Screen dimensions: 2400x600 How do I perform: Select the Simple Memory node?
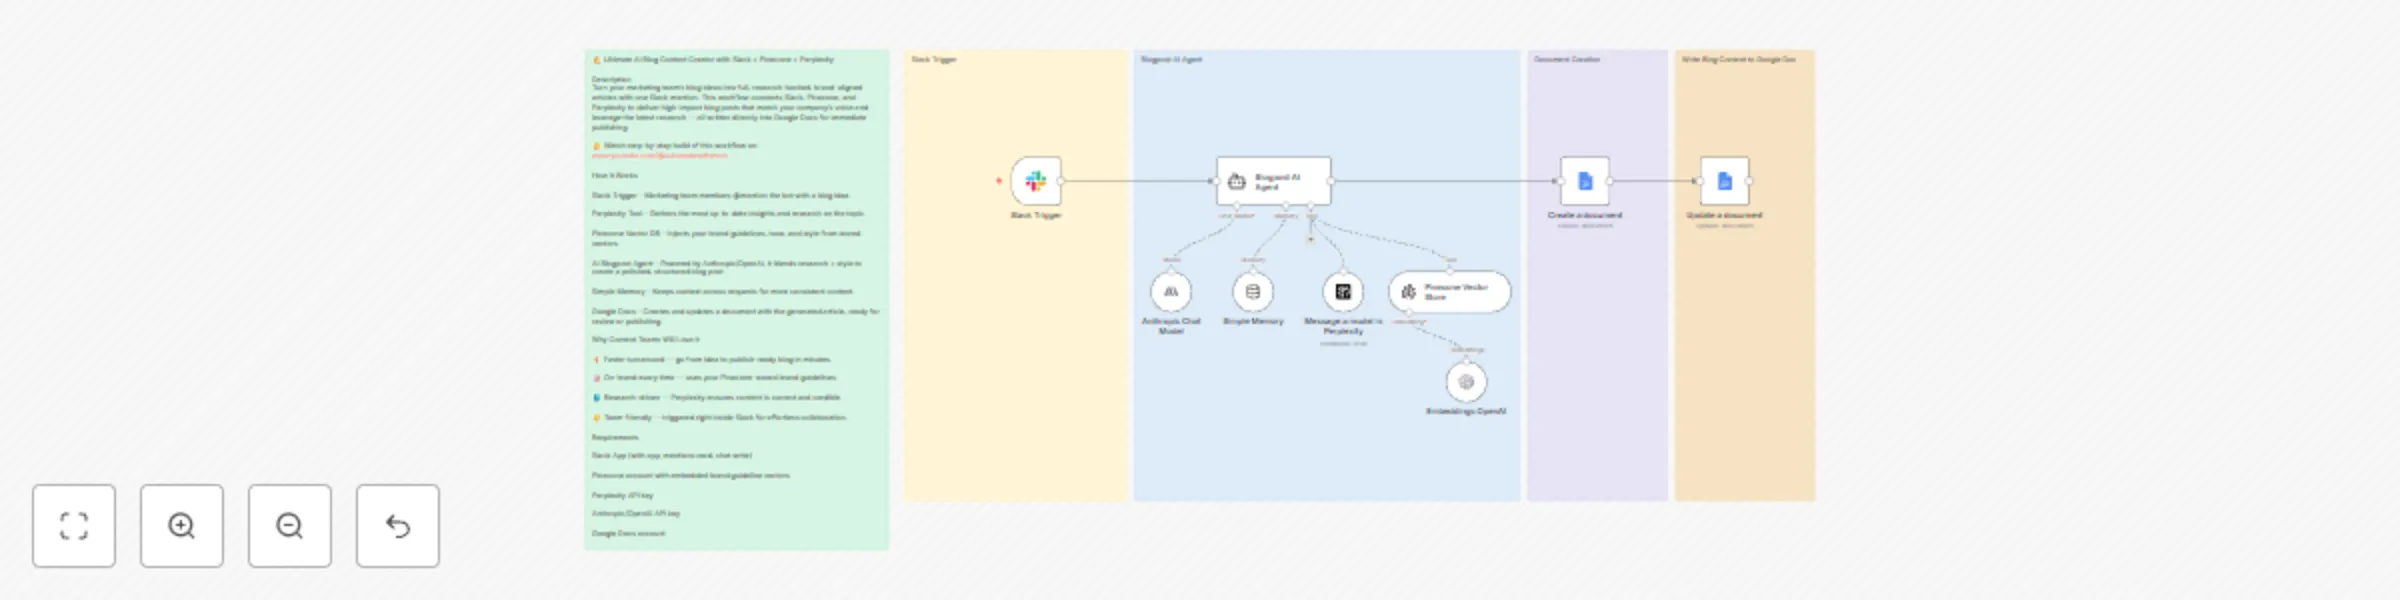pos(1253,291)
